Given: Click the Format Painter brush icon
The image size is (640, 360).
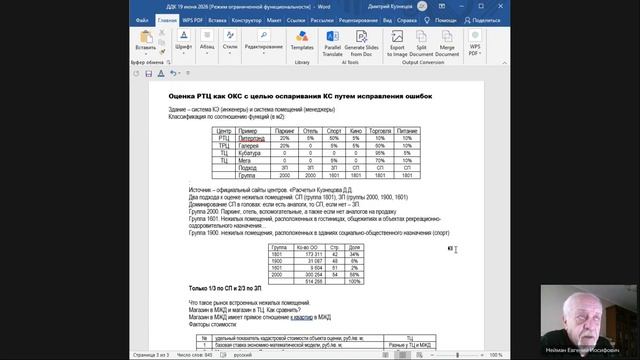Looking at the screenshot, I should point(162,52).
